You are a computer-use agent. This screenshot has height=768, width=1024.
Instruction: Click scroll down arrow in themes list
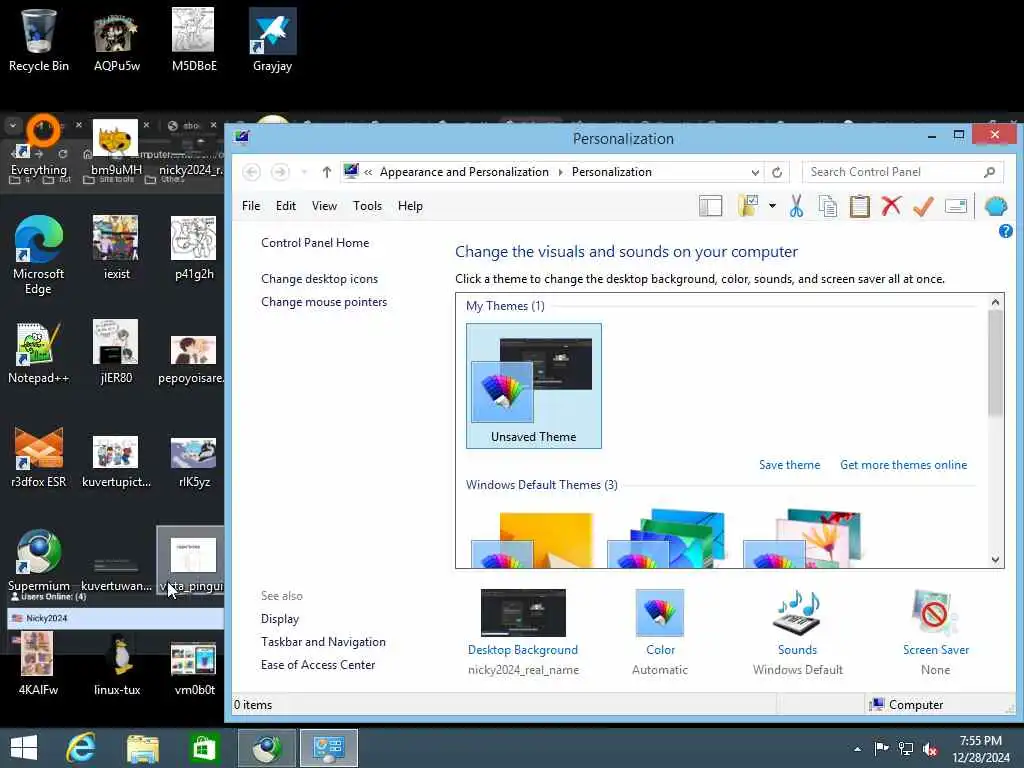tap(995, 560)
